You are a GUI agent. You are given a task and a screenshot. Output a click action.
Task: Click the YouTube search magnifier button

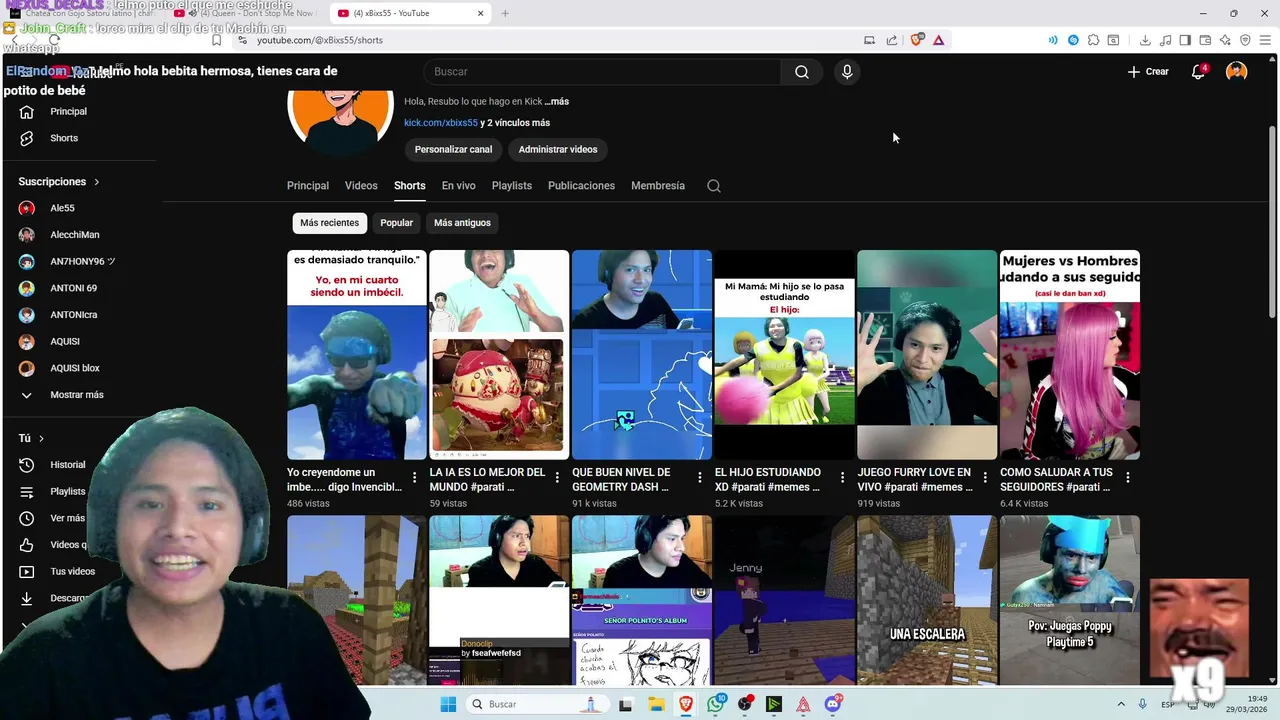point(802,72)
